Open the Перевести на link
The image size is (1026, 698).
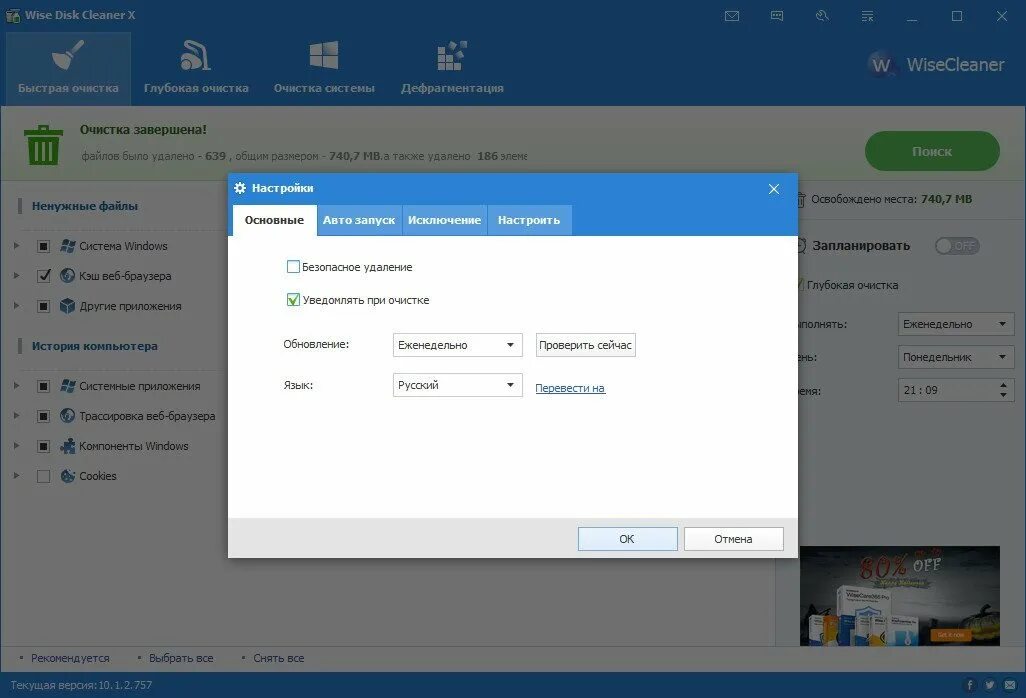(x=569, y=388)
